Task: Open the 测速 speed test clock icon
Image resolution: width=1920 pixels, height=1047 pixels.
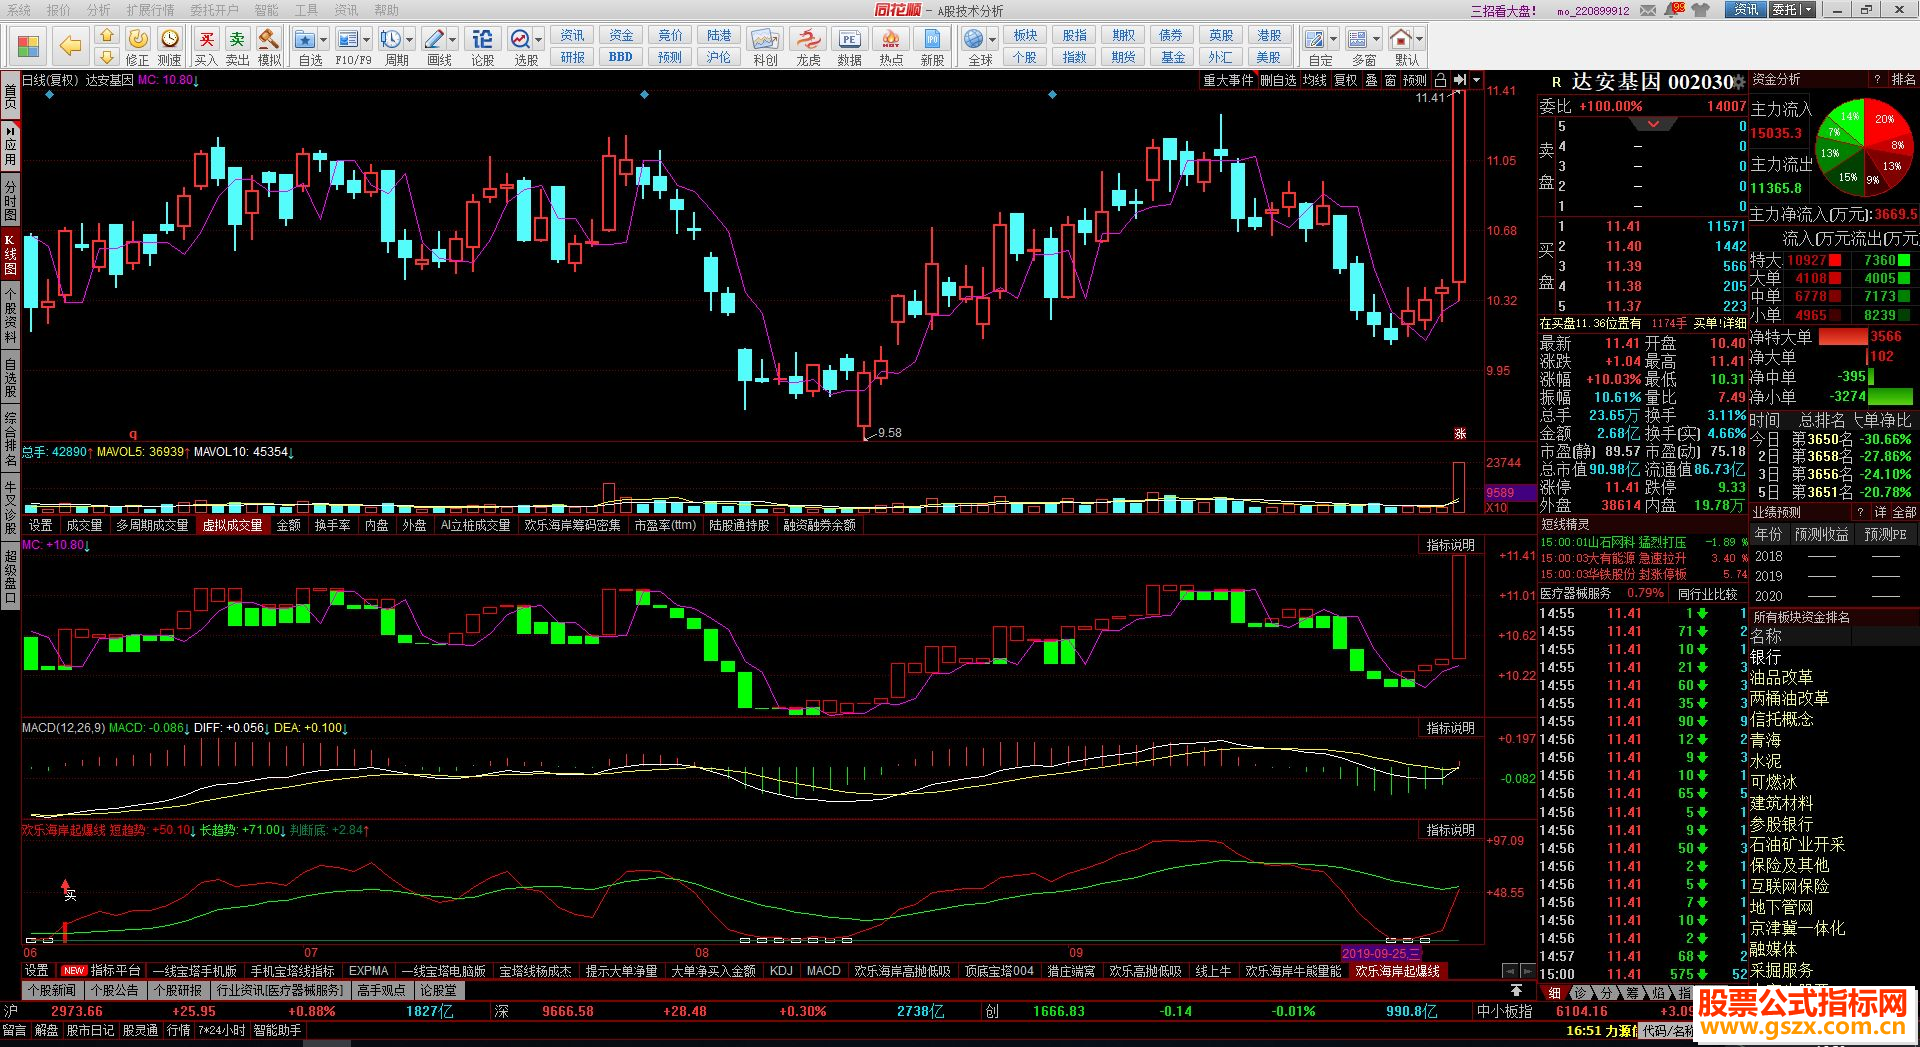Action: click(170, 46)
